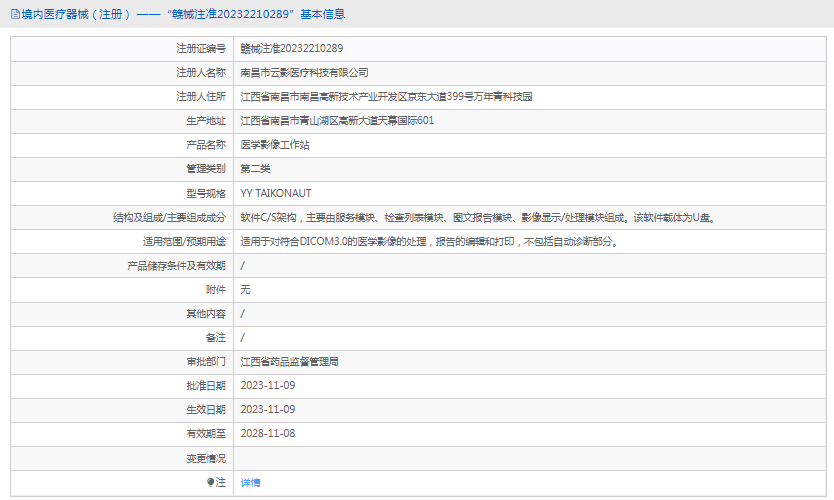The height and width of the screenshot is (500, 834).
Task: Select approving authority 江西省药品监督管理局
Action: pos(289,362)
